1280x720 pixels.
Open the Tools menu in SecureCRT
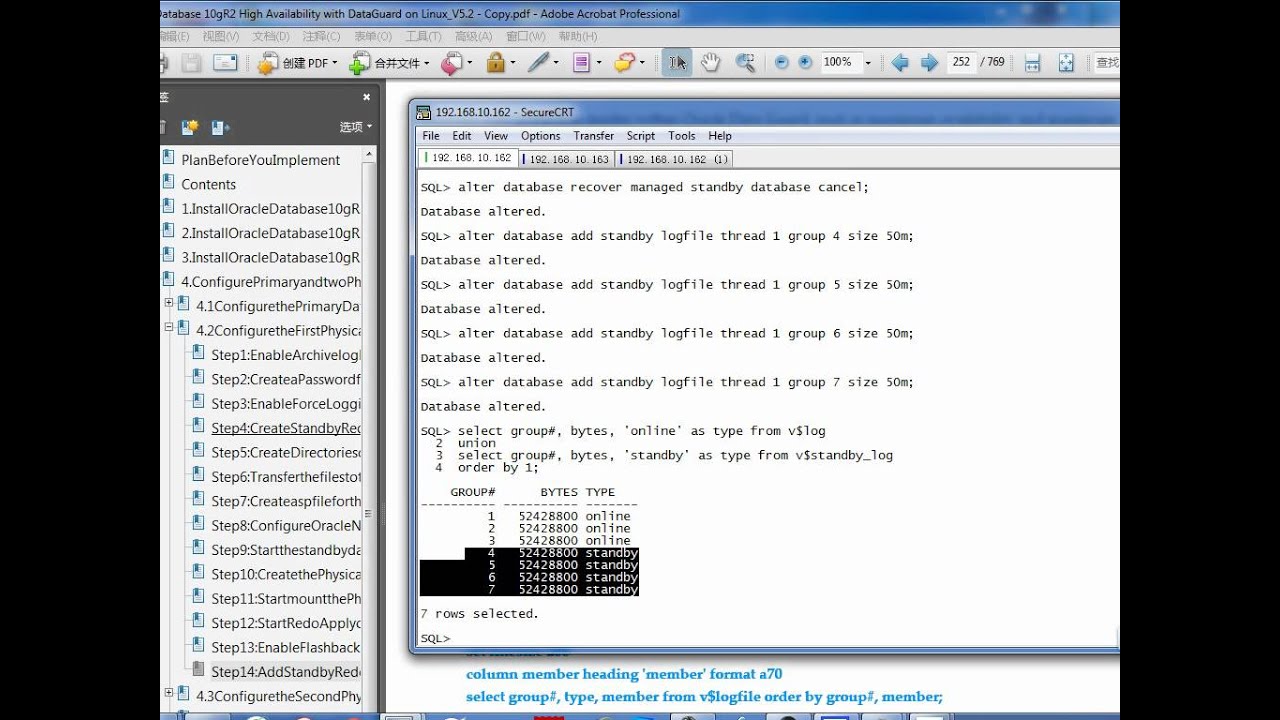pyautogui.click(x=682, y=136)
